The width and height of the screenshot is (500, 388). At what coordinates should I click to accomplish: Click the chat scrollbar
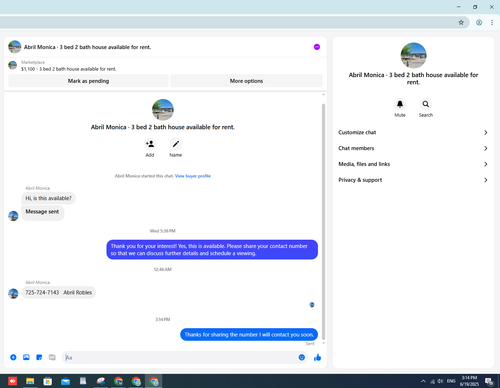(x=323, y=222)
